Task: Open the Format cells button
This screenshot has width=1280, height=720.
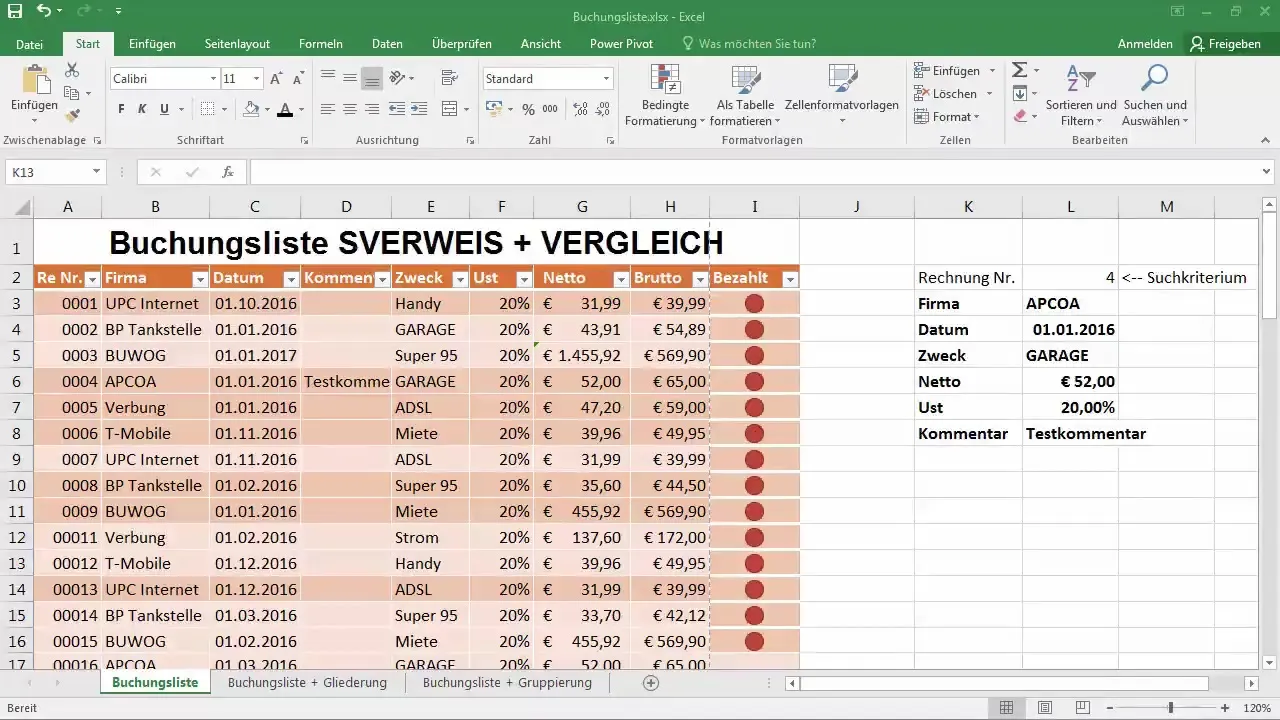Action: 946,117
